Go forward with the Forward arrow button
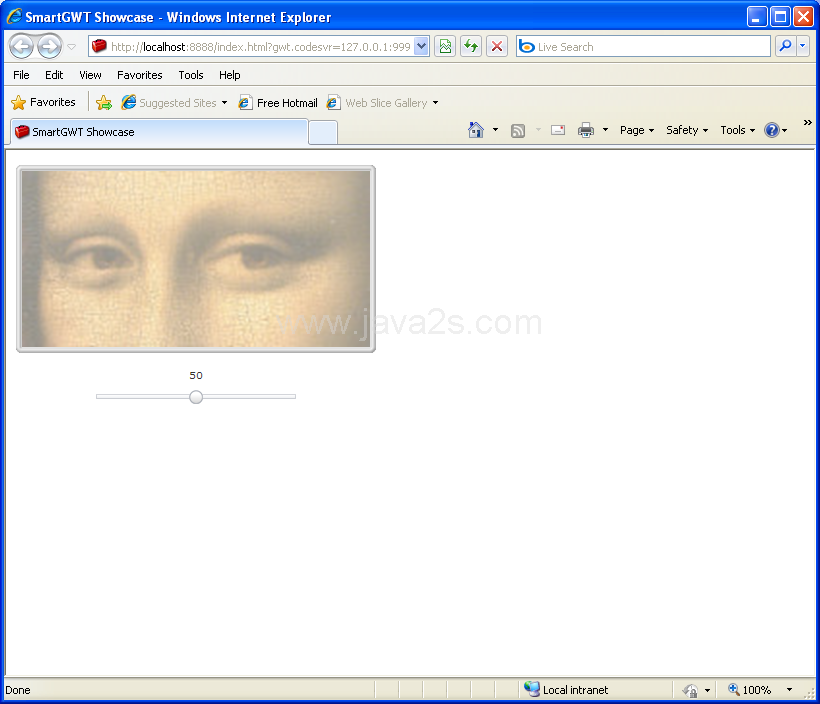This screenshot has height=704, width=820. (50, 47)
